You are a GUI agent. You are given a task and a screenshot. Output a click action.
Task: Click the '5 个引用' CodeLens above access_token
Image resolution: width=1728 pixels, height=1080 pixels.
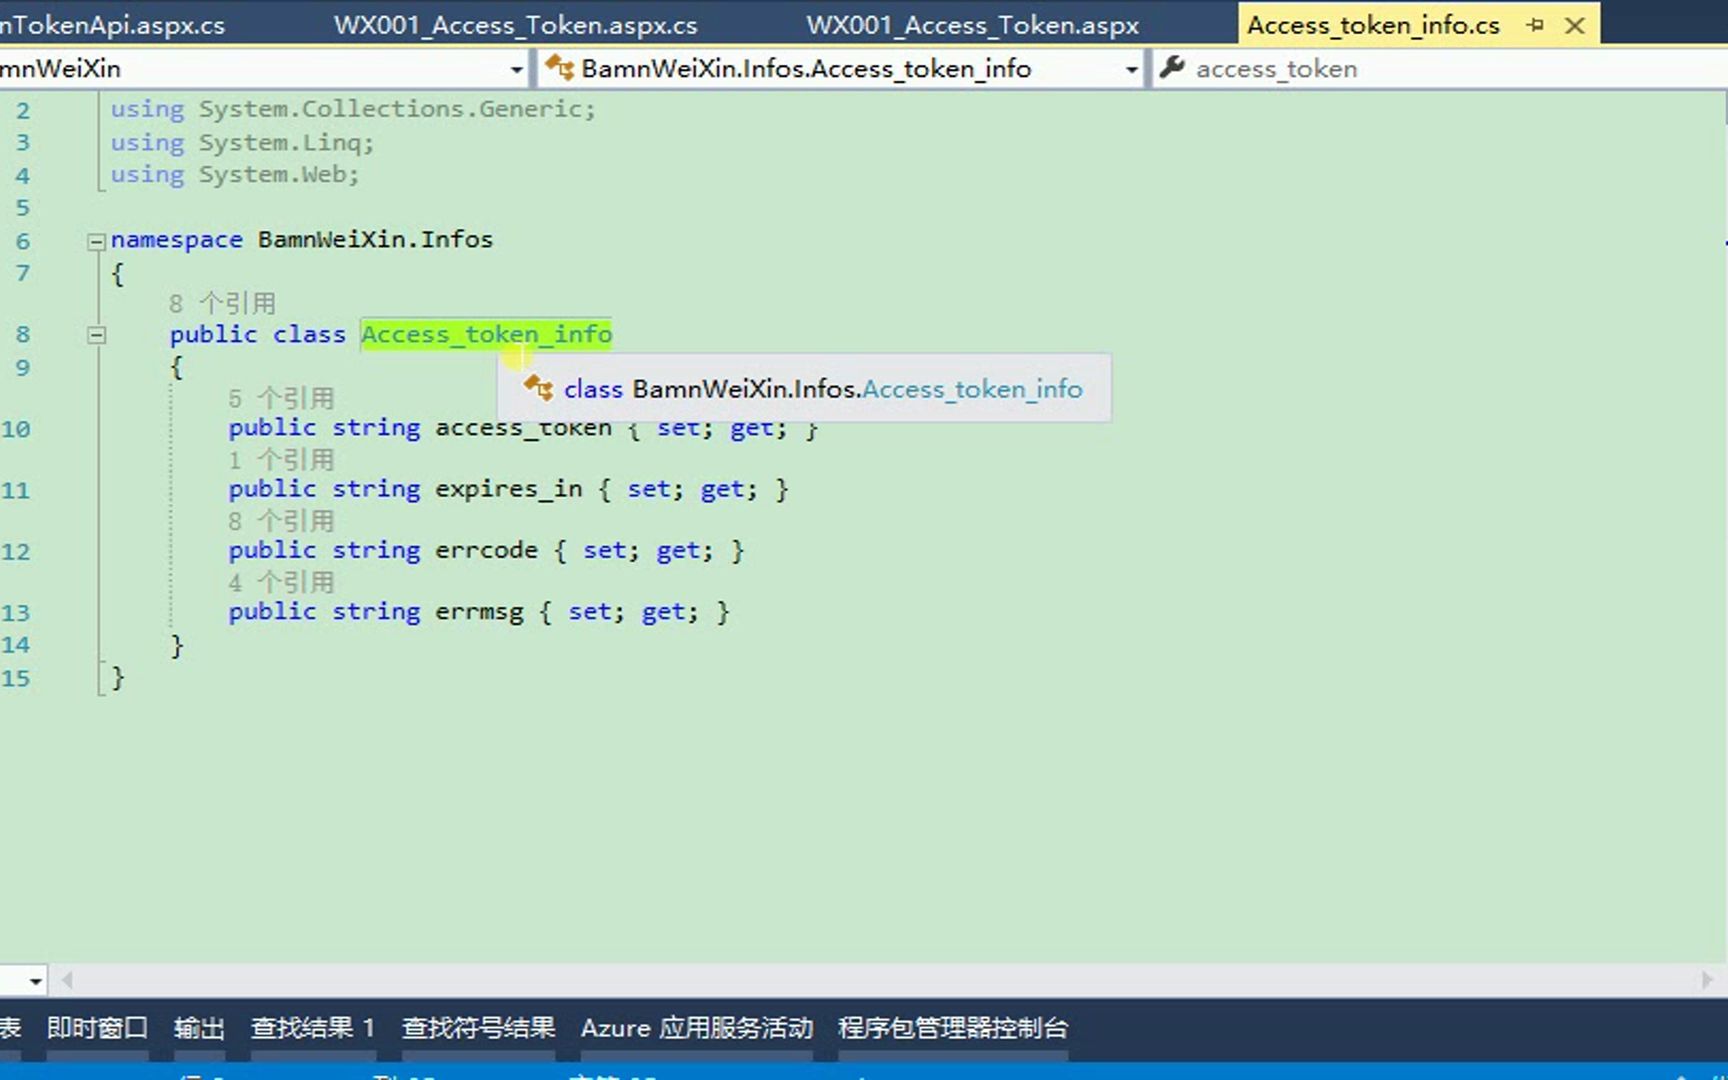[281, 398]
